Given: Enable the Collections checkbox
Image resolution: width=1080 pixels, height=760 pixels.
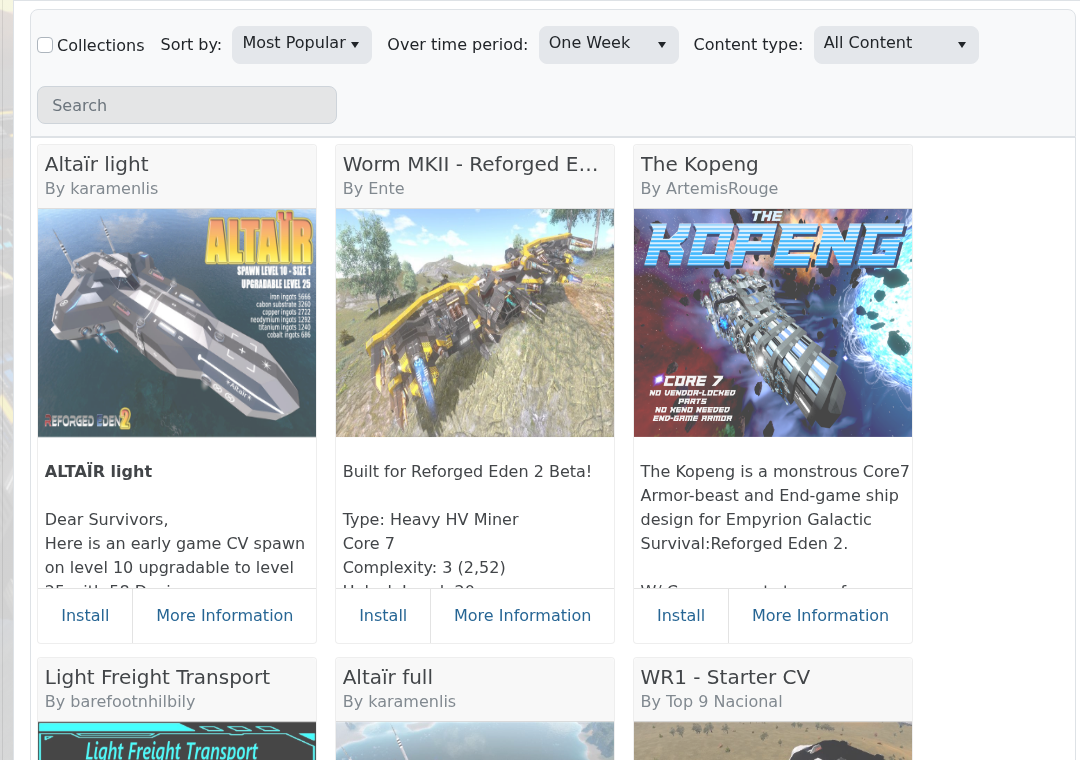Looking at the screenshot, I should [45, 45].
